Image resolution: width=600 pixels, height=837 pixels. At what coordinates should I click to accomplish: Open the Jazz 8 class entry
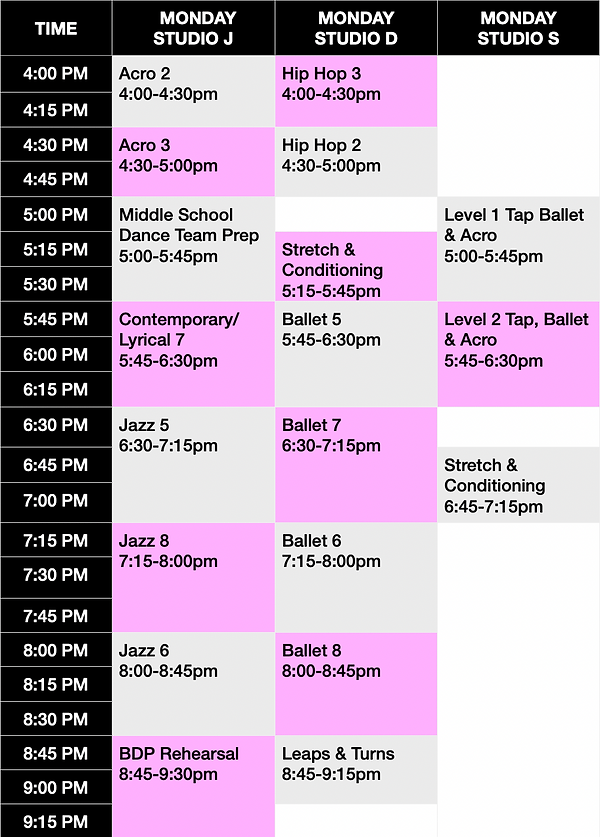193,578
